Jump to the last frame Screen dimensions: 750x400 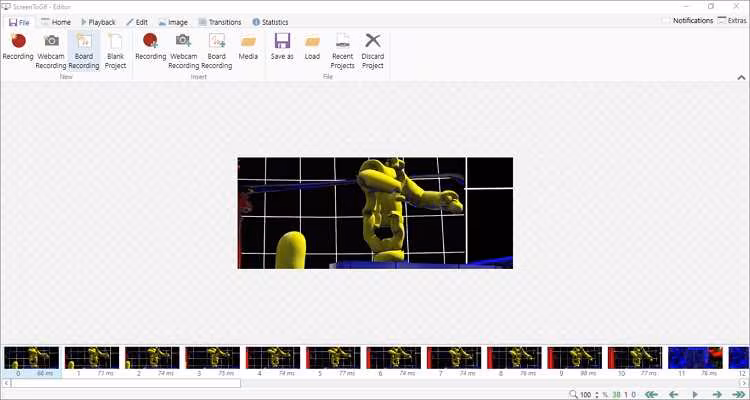[739, 395]
